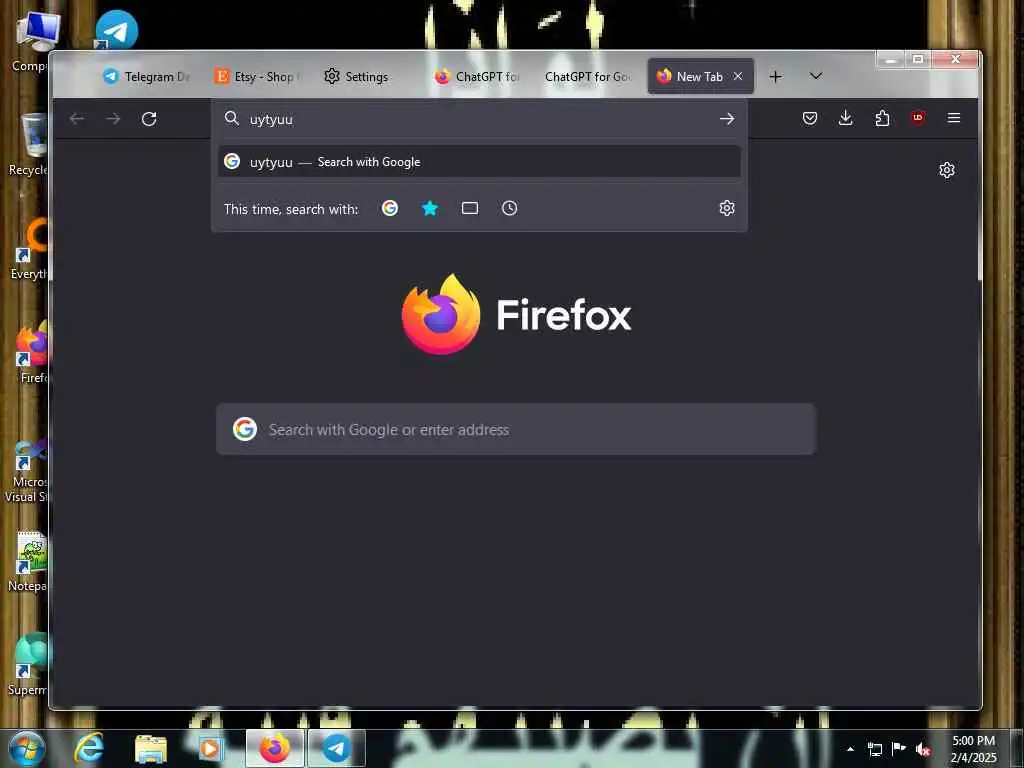This screenshot has height=768, width=1024.
Task: Open Windows Media Player from taskbar
Action: [210, 748]
